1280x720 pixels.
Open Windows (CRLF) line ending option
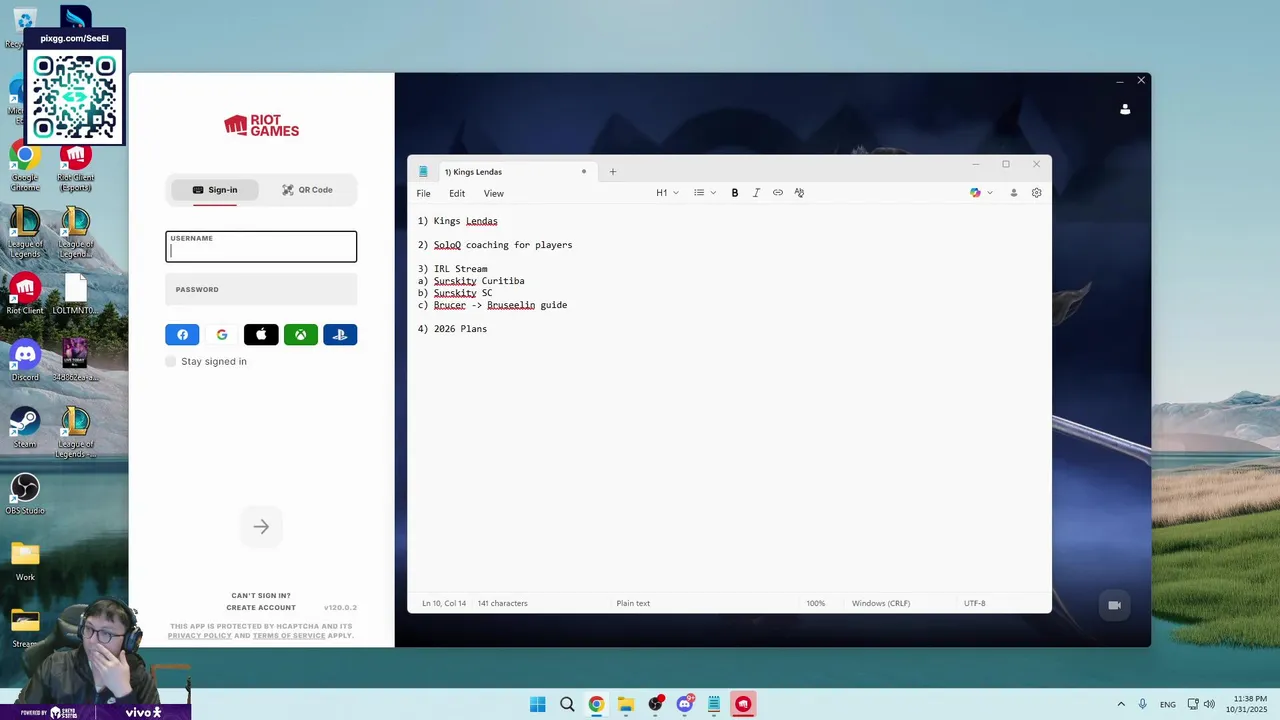[x=881, y=603]
